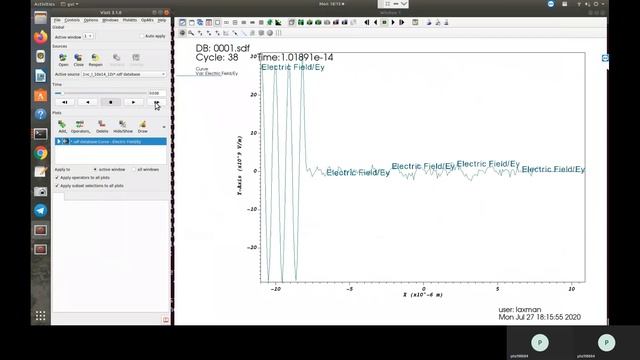Image resolution: width=640 pixels, height=360 pixels.
Task: Click the Replace source icon
Action: point(117,60)
